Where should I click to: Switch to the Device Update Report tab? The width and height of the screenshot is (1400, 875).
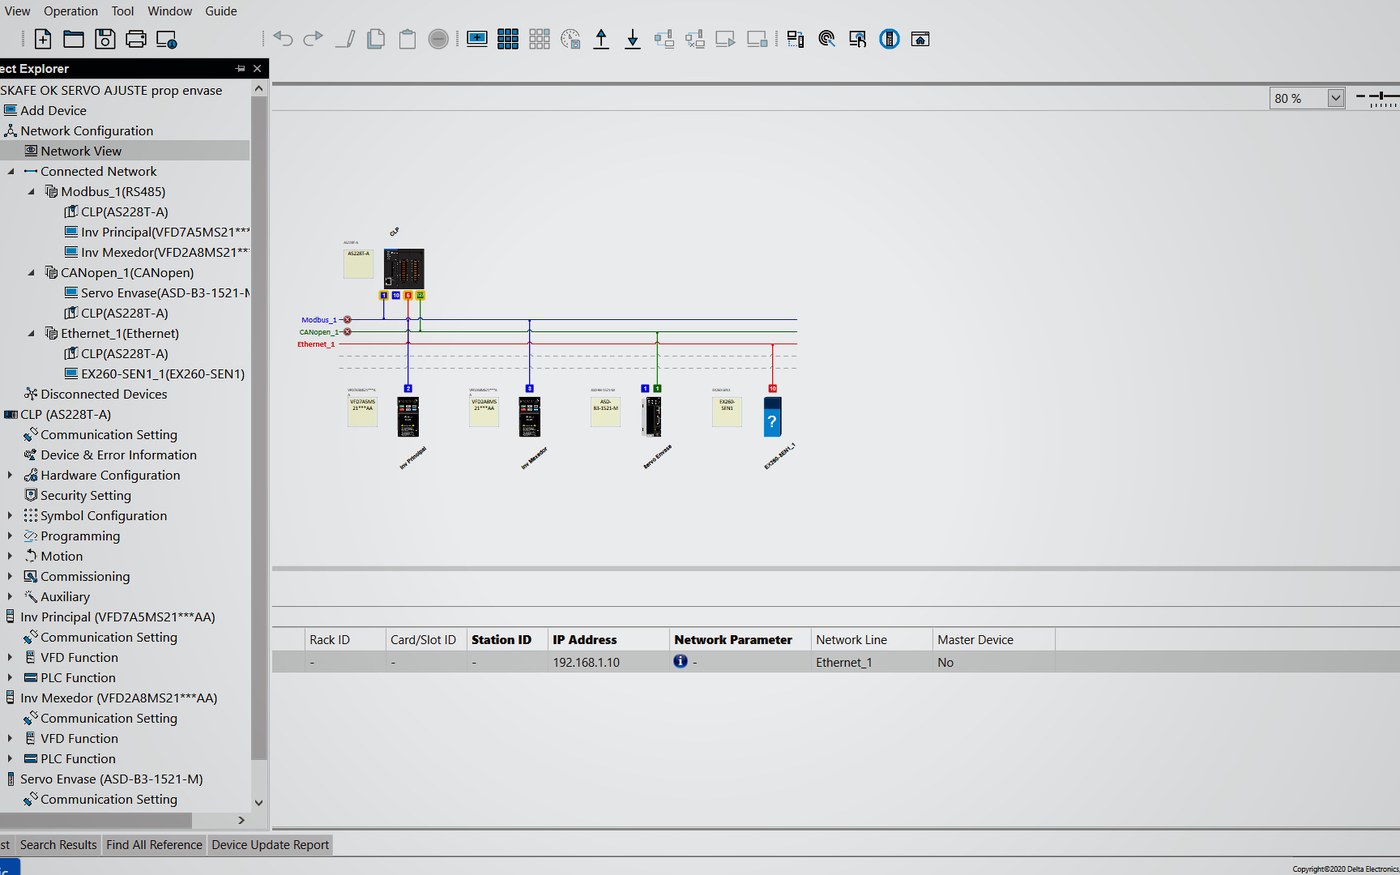(270, 845)
